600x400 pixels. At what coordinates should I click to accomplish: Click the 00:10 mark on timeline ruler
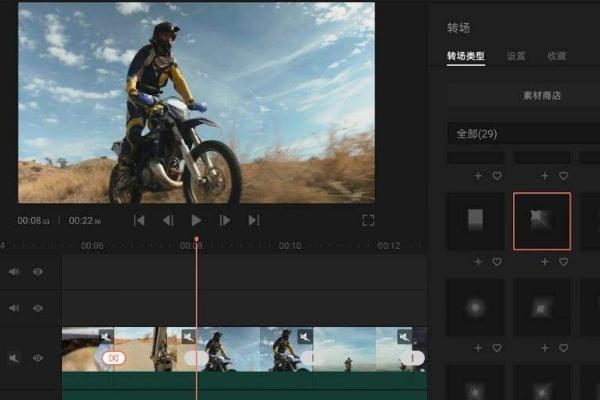[290, 245]
